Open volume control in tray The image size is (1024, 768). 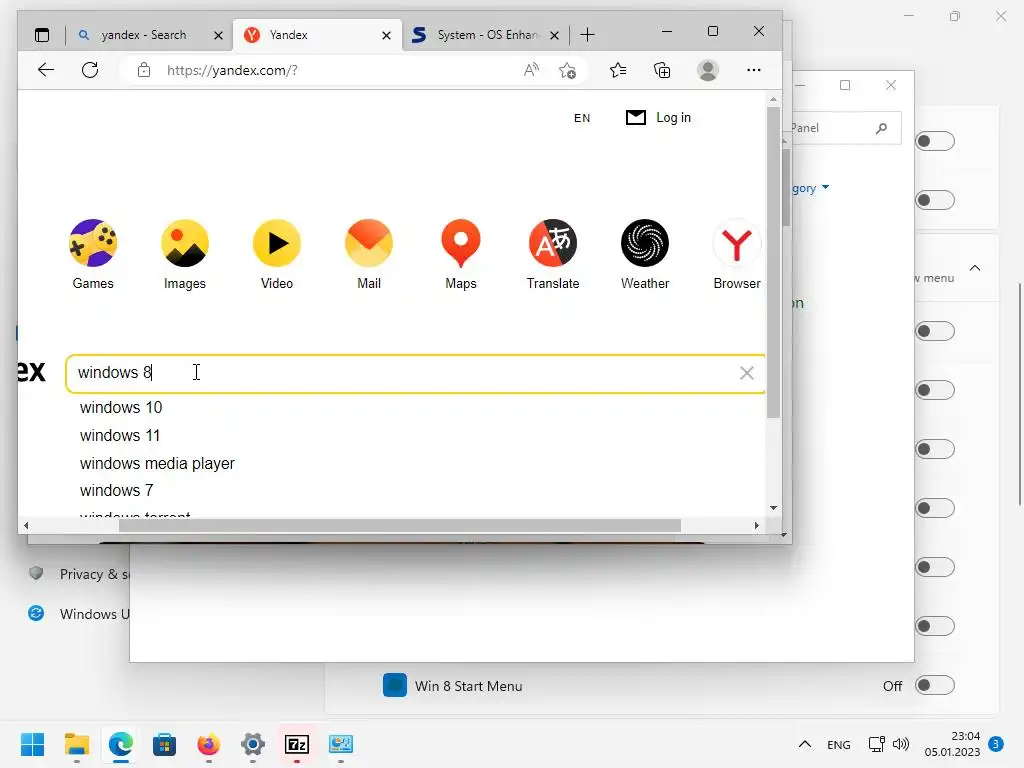pyautogui.click(x=901, y=744)
